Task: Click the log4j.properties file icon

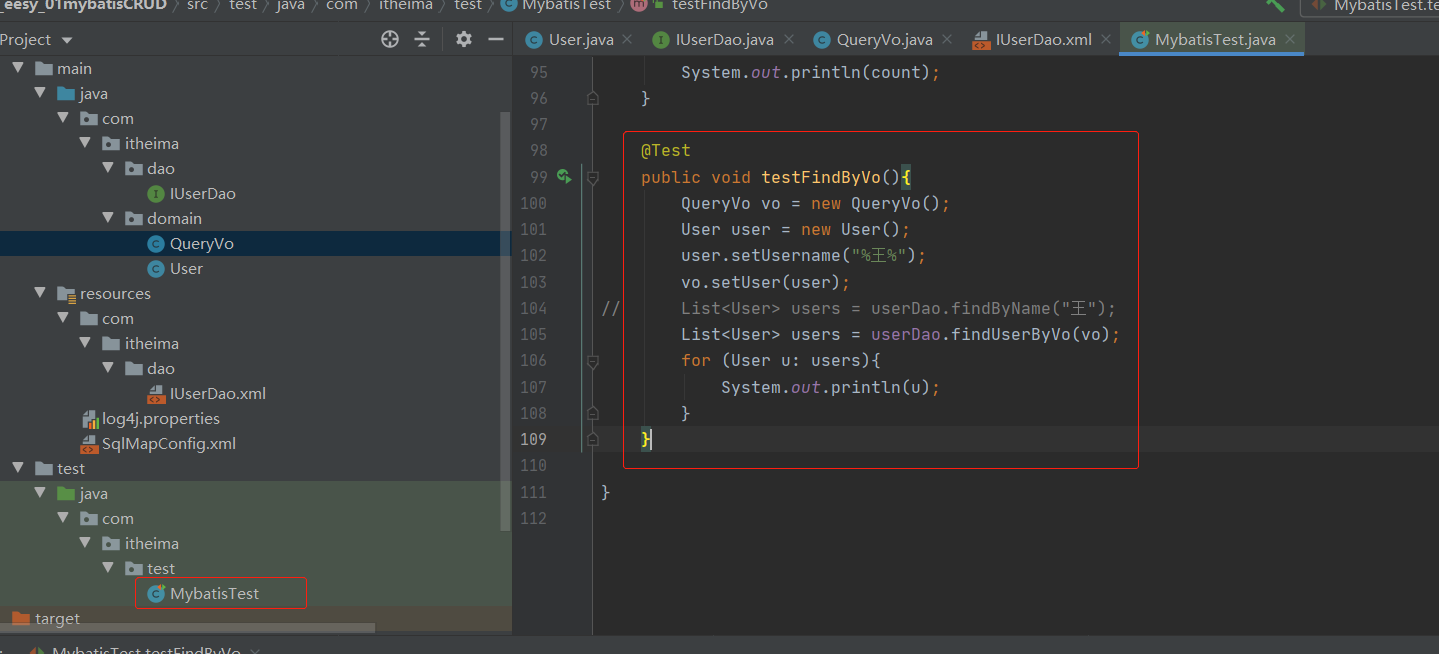Action: 90,418
